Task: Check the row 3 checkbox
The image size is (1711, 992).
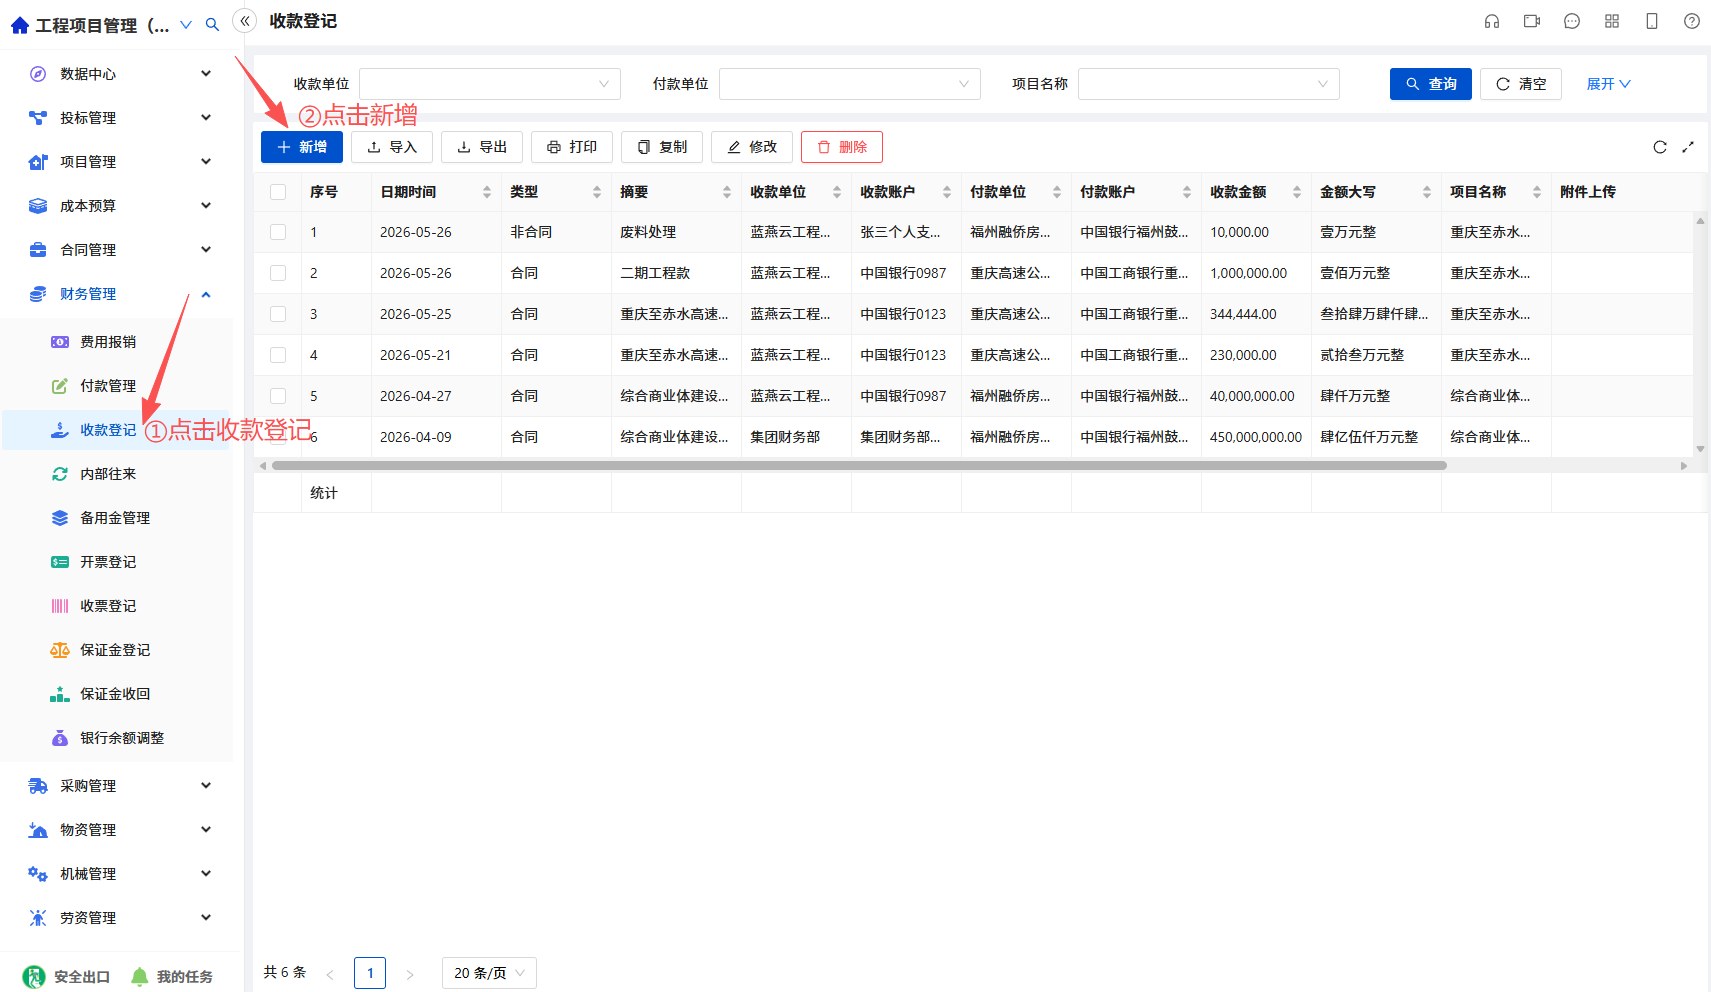Action: pos(278,314)
